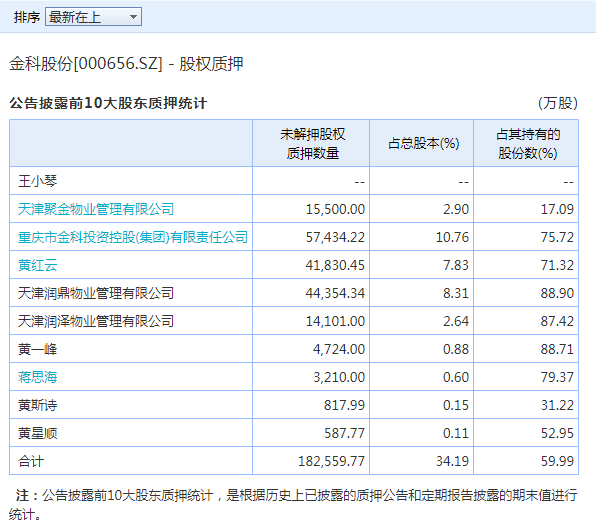Screen dimensions: 596x529
Task: Select the 黄星顺 row name
Action: coord(38,433)
